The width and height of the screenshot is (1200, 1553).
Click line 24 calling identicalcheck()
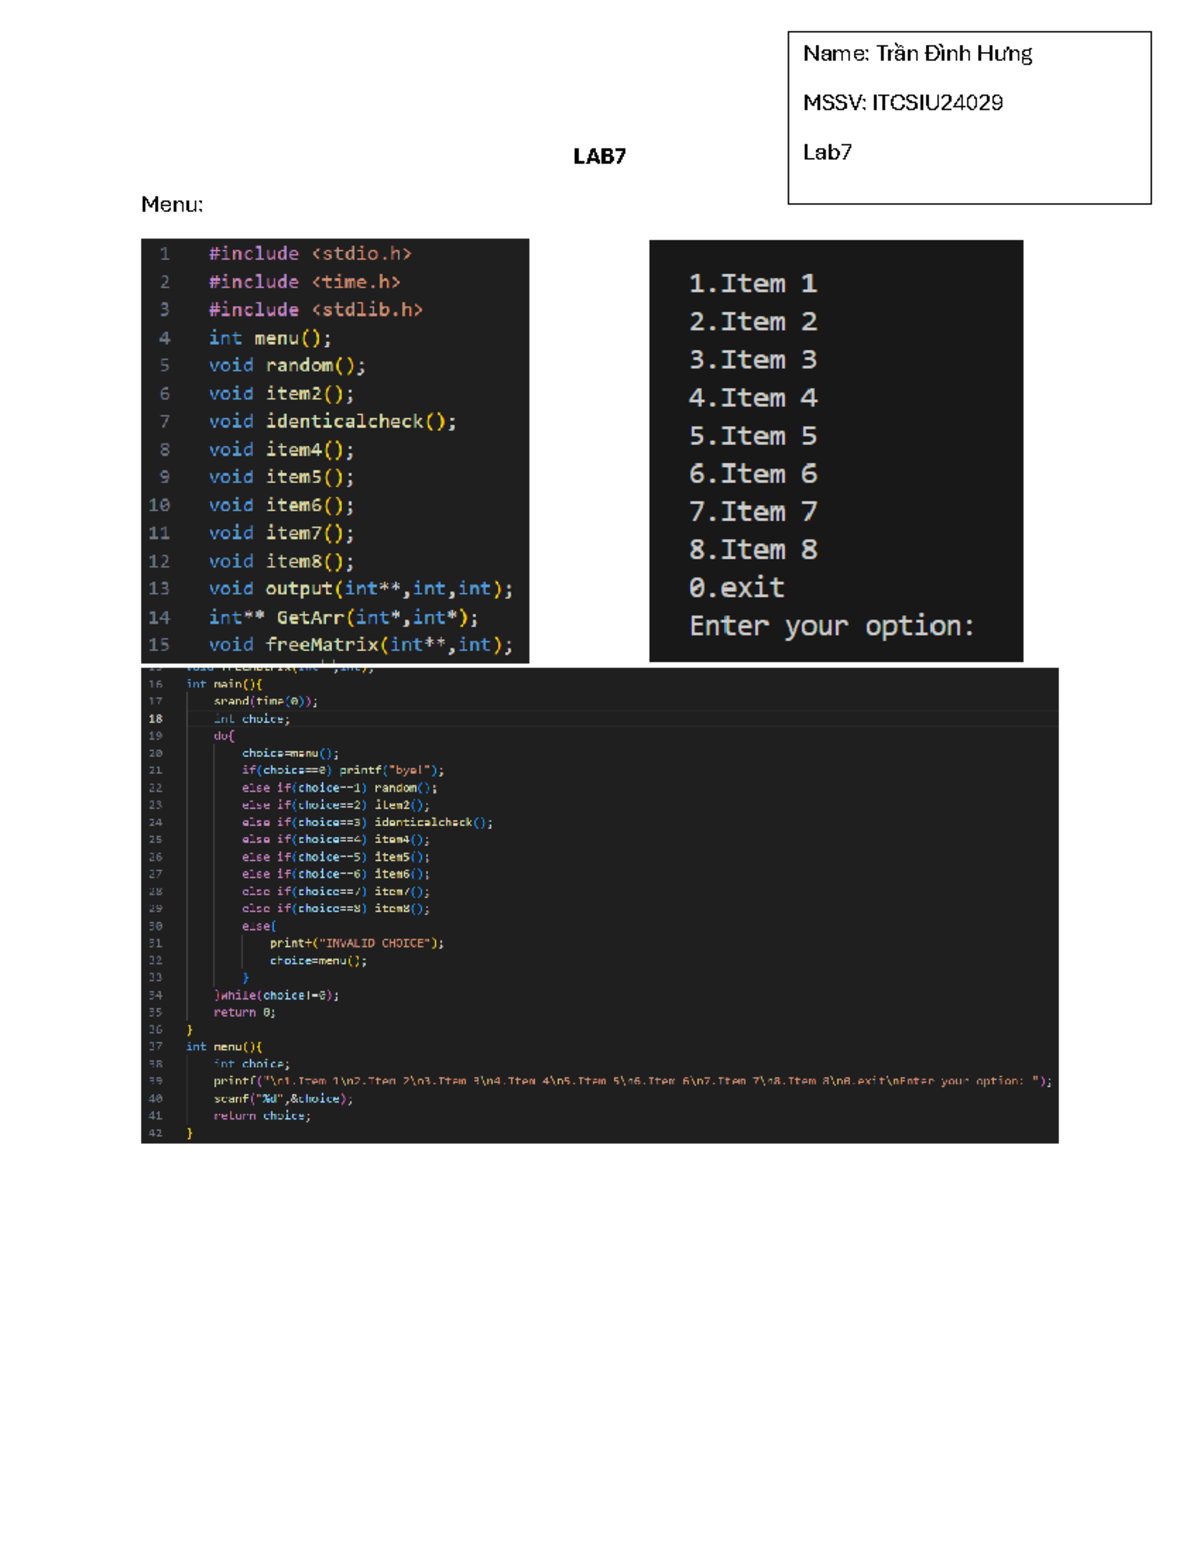(367, 822)
